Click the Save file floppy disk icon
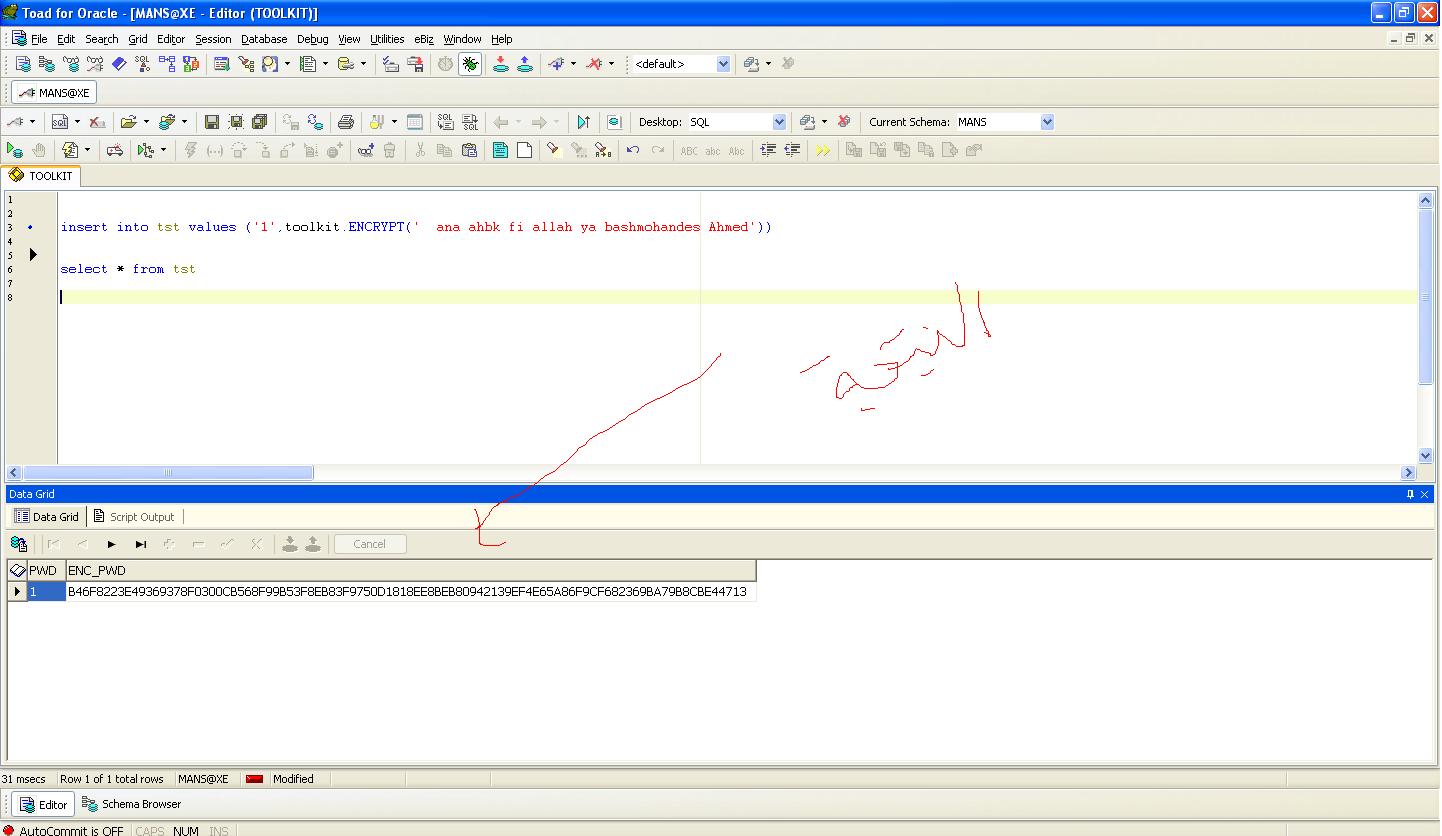This screenshot has height=836, width=1442. coord(211,122)
